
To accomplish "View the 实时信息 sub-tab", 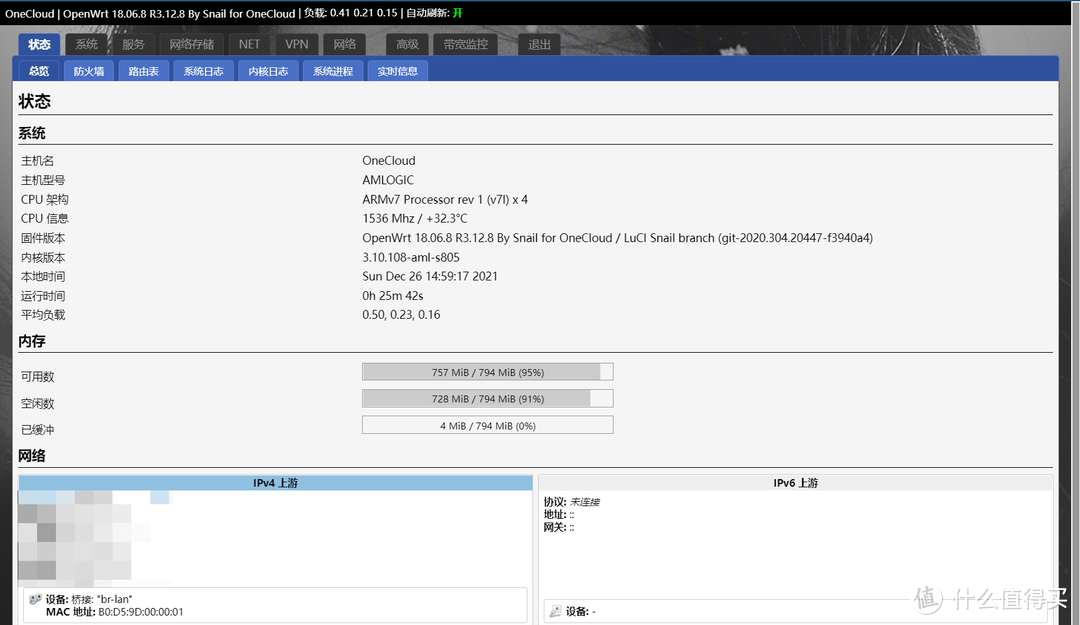I will pyautogui.click(x=398, y=71).
